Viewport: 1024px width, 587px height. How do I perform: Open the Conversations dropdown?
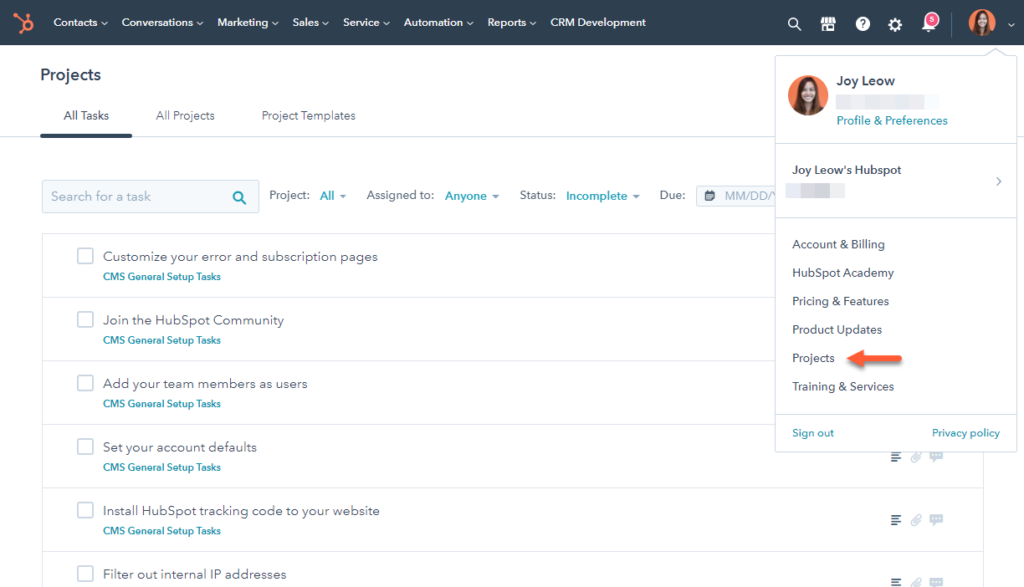pos(162,23)
